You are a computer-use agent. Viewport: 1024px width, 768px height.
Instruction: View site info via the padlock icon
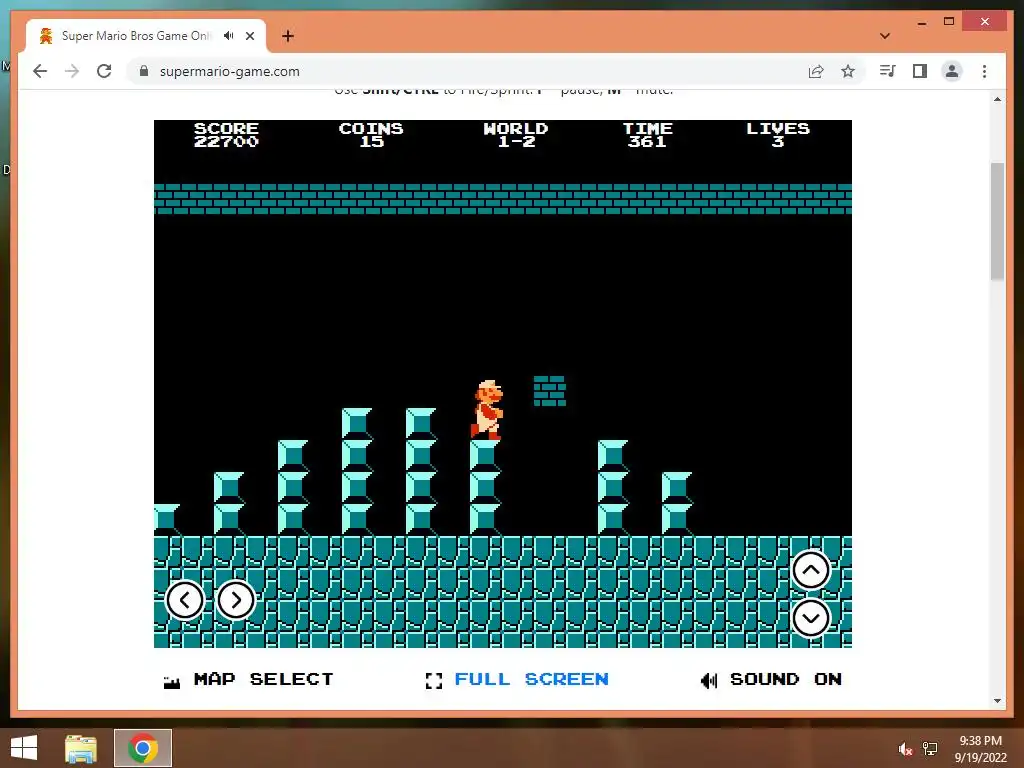144,71
